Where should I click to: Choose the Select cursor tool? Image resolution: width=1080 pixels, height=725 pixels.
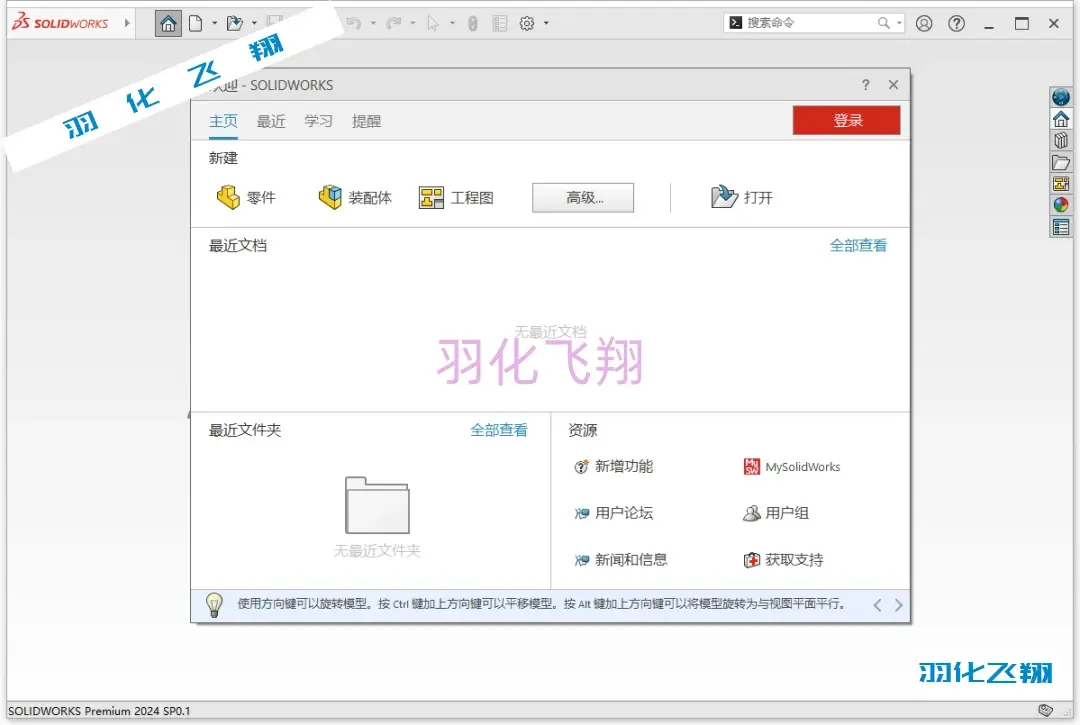433,23
